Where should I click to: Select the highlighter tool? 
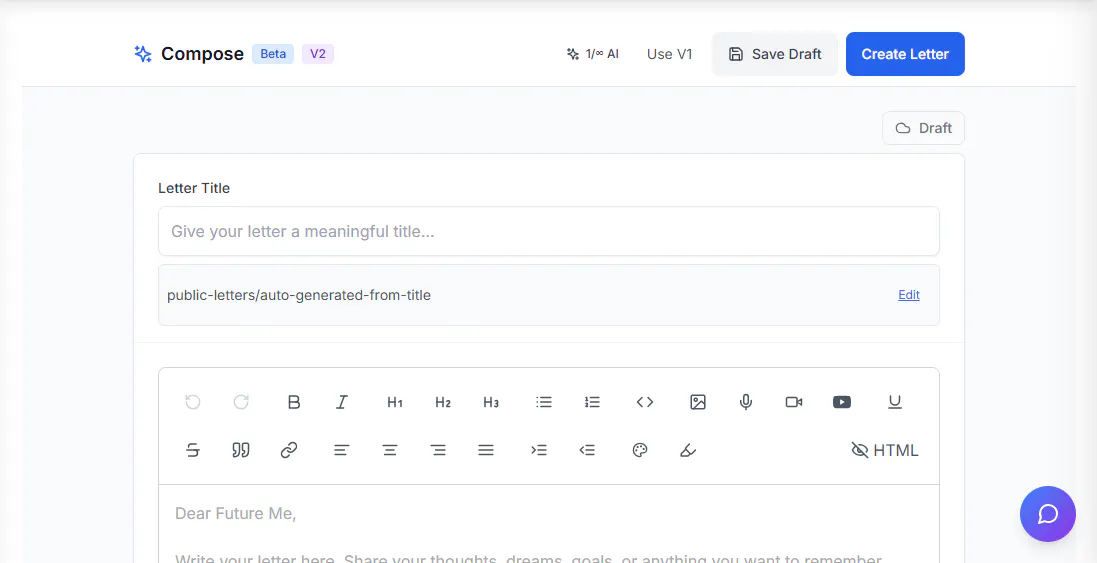tap(688, 450)
